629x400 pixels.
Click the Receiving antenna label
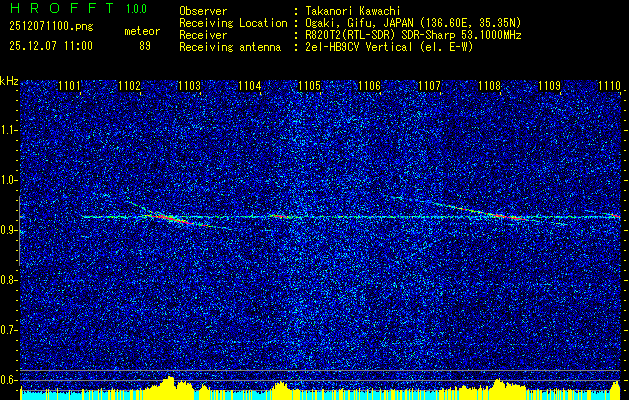230,47
